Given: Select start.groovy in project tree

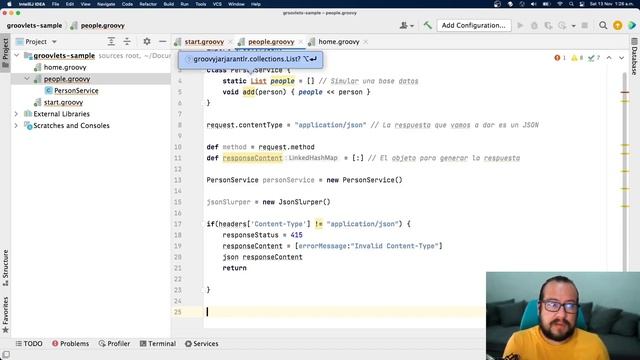Looking at the screenshot, I should [x=63, y=102].
